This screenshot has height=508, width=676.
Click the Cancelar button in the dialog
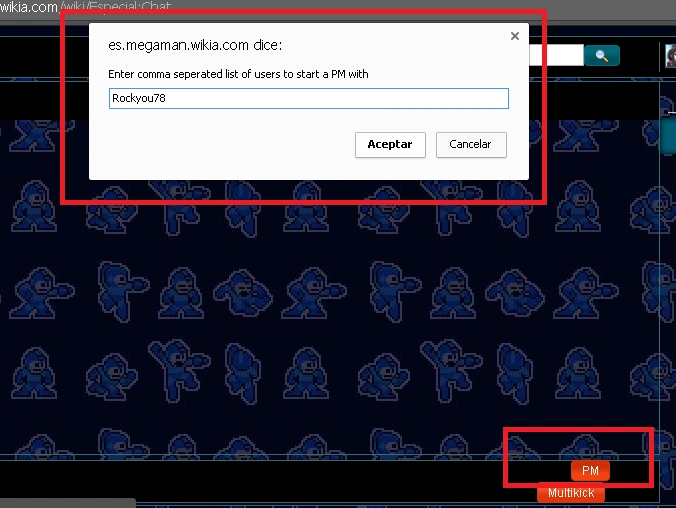pyautogui.click(x=471, y=145)
